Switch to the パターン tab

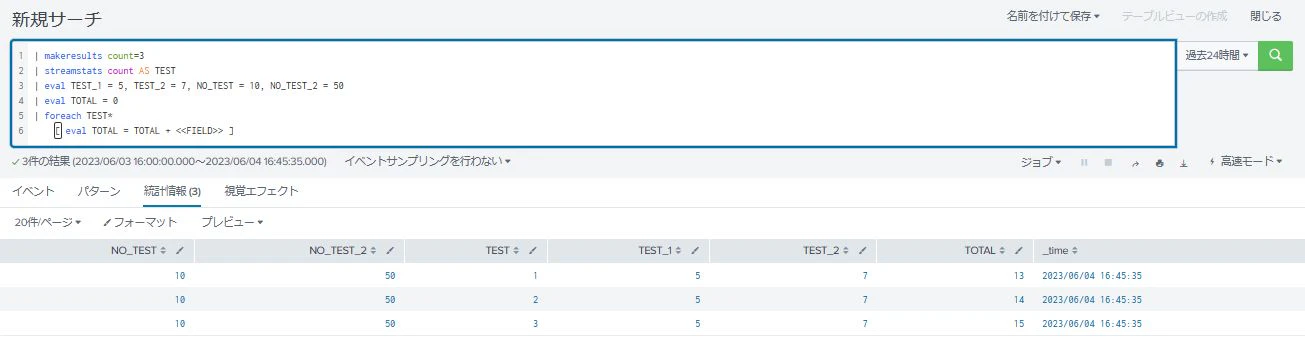pyautogui.click(x=99, y=191)
